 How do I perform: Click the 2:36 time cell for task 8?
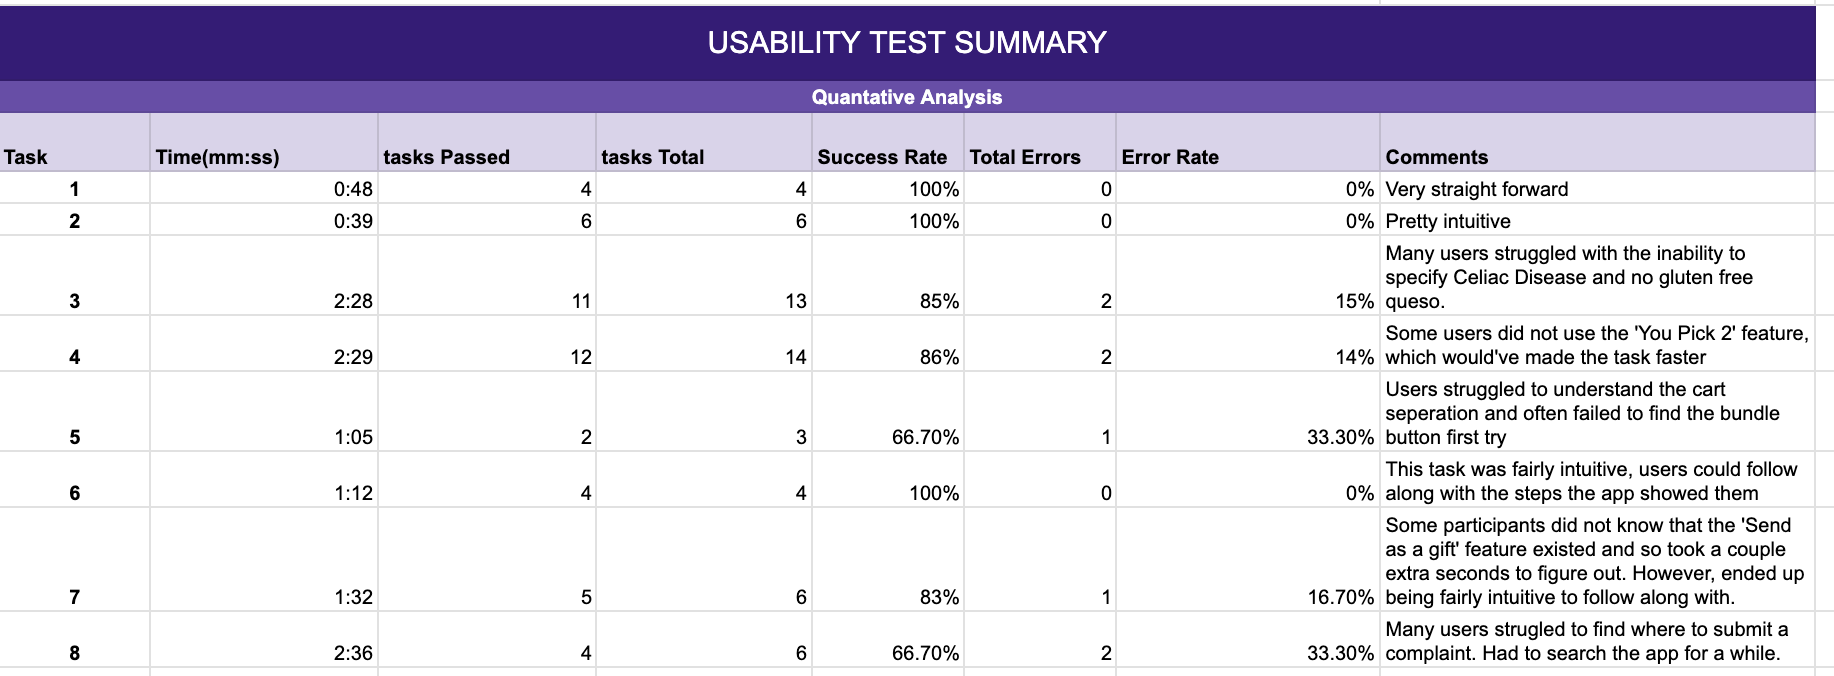click(x=264, y=640)
